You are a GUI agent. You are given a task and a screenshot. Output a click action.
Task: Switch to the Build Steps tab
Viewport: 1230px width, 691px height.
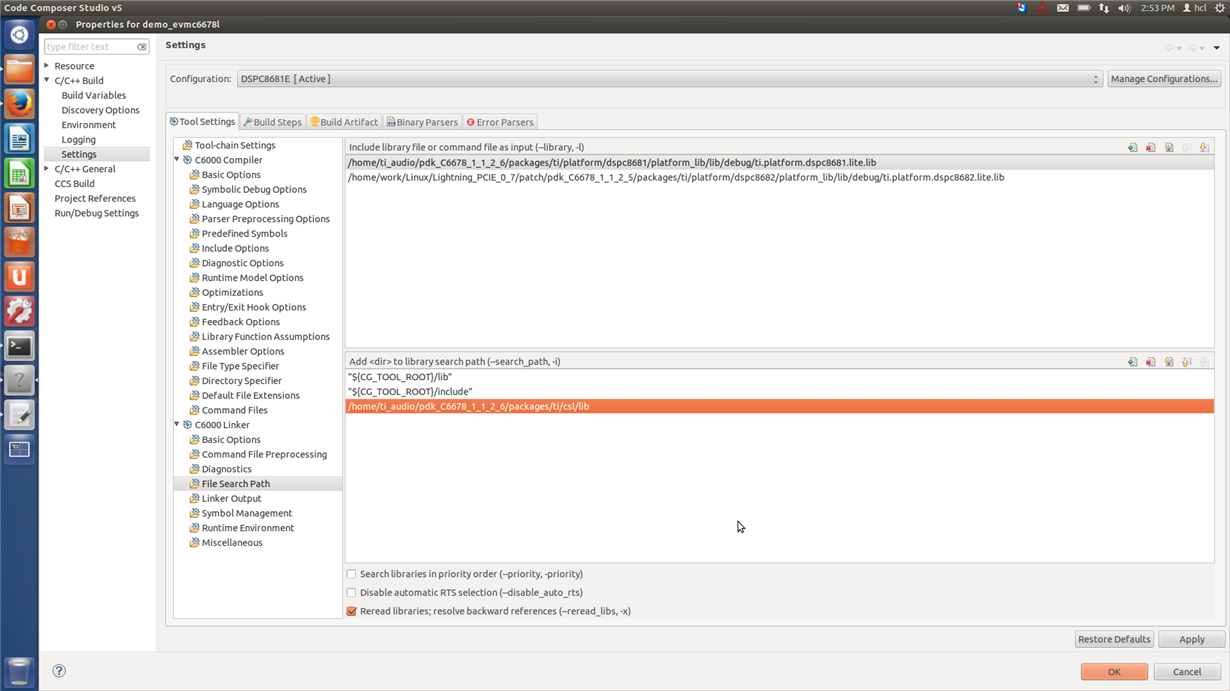(272, 122)
